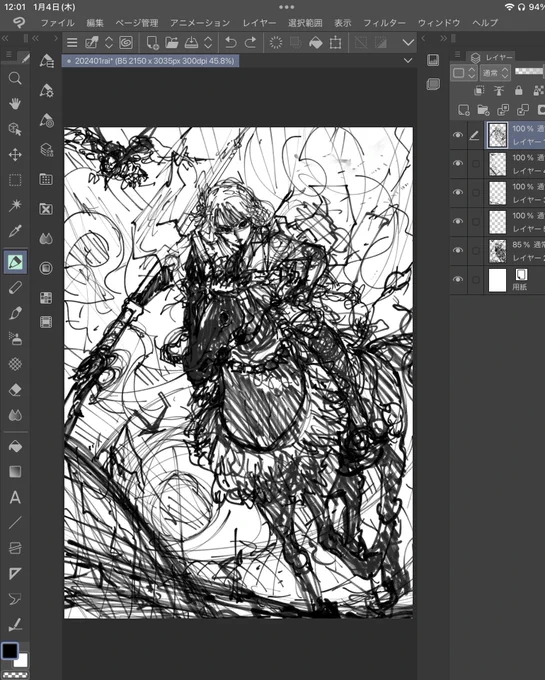Click Save icon in command bar
545x680 pixels.
pos(191,42)
